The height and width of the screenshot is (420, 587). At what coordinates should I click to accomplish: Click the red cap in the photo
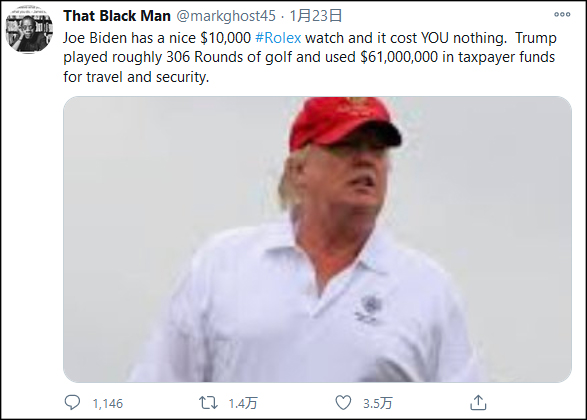tap(344, 123)
